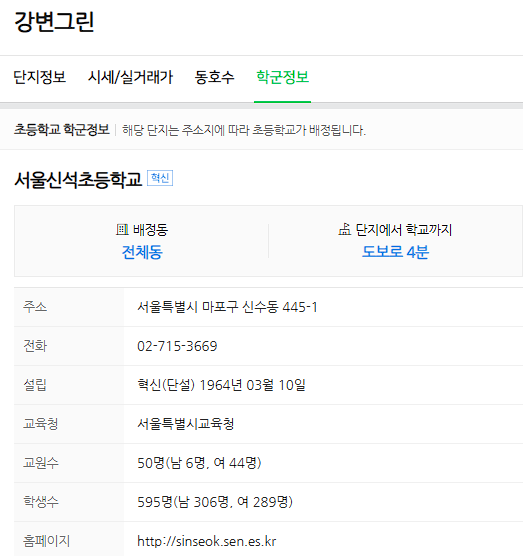This screenshot has width=523, height=556.
Task: Click the 강변그린 complex title
Action: (x=54, y=22)
